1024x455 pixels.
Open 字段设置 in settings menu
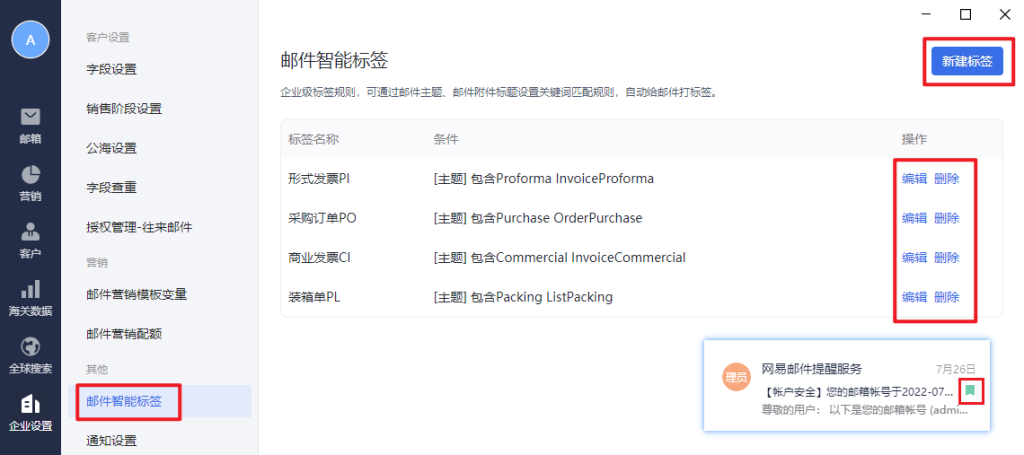[x=111, y=69]
